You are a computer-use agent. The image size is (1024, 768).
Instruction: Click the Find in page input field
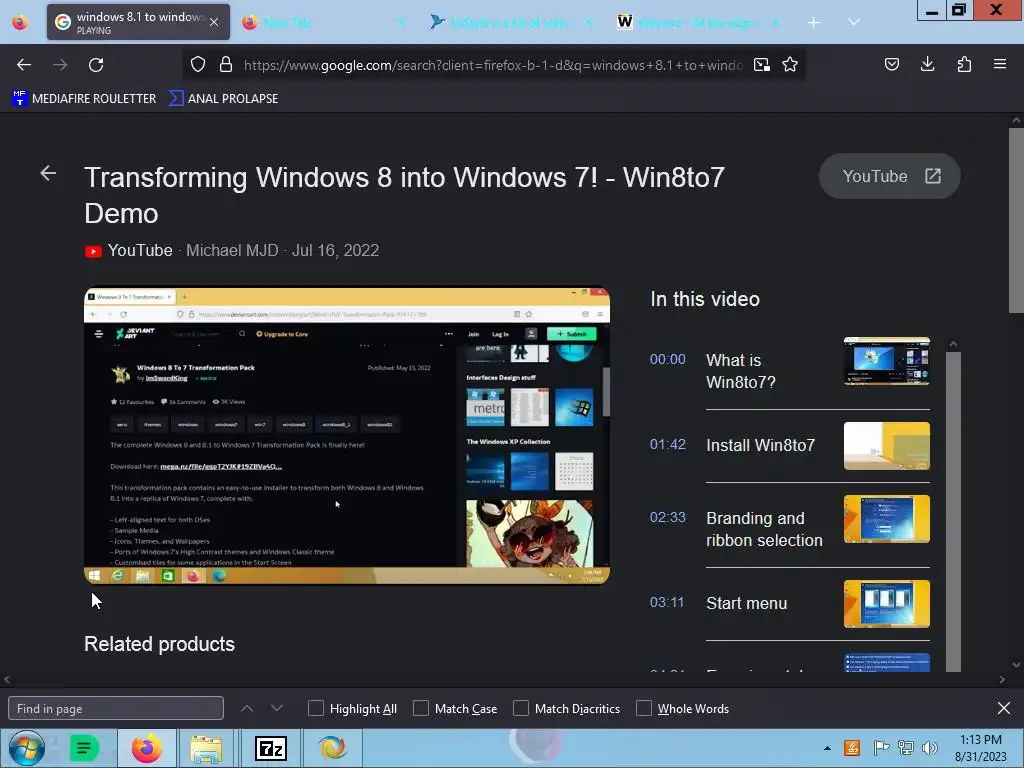[116, 709]
